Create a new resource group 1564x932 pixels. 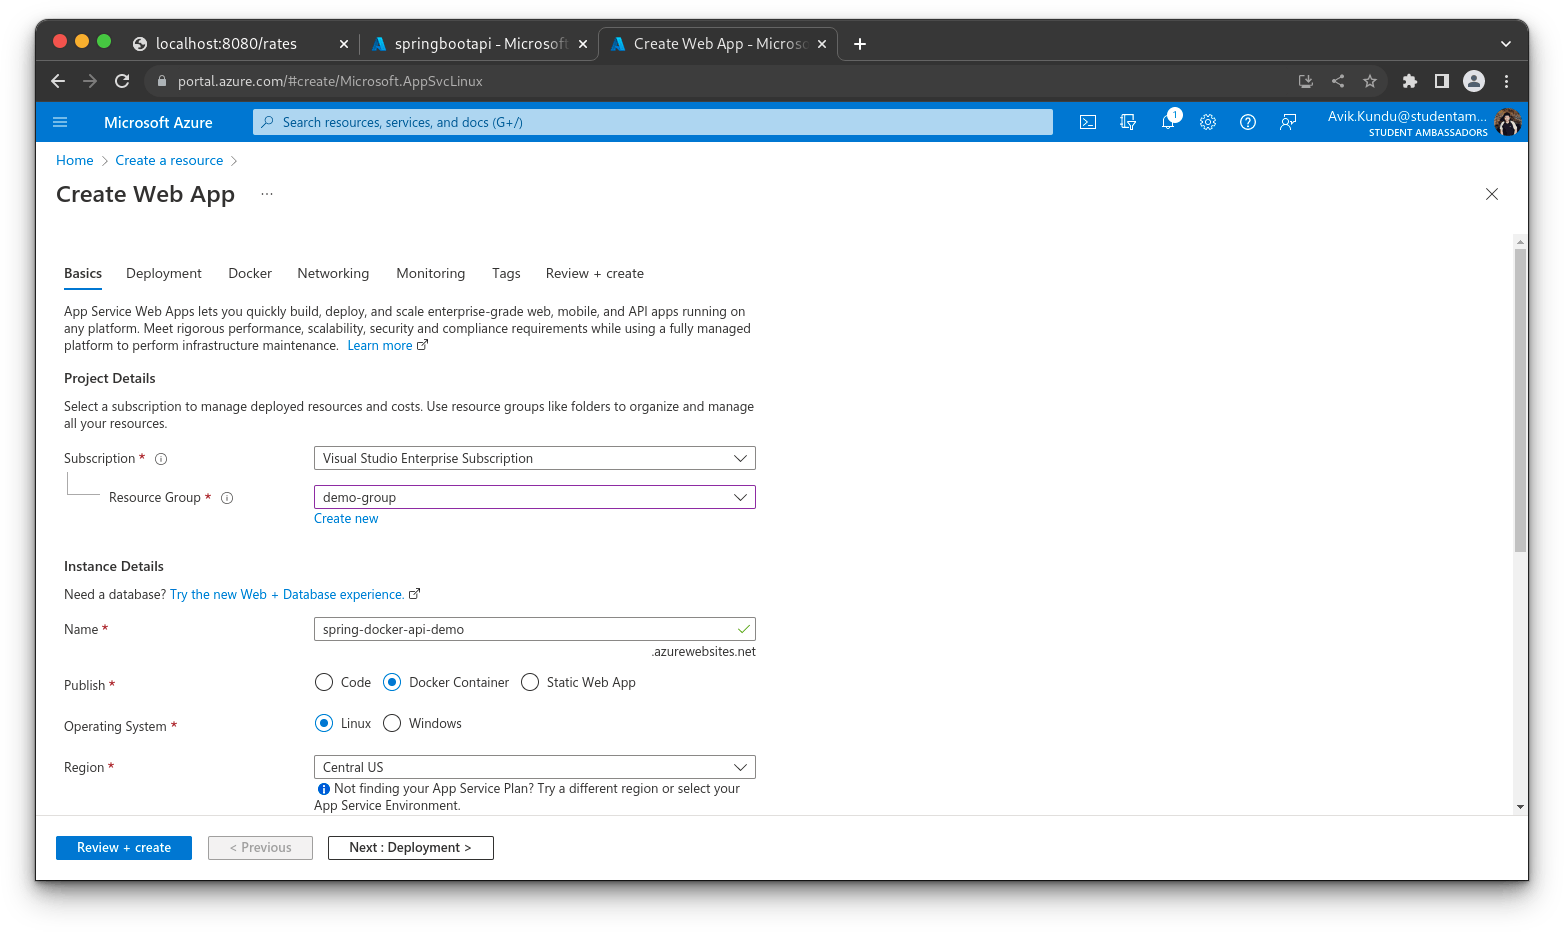346,518
